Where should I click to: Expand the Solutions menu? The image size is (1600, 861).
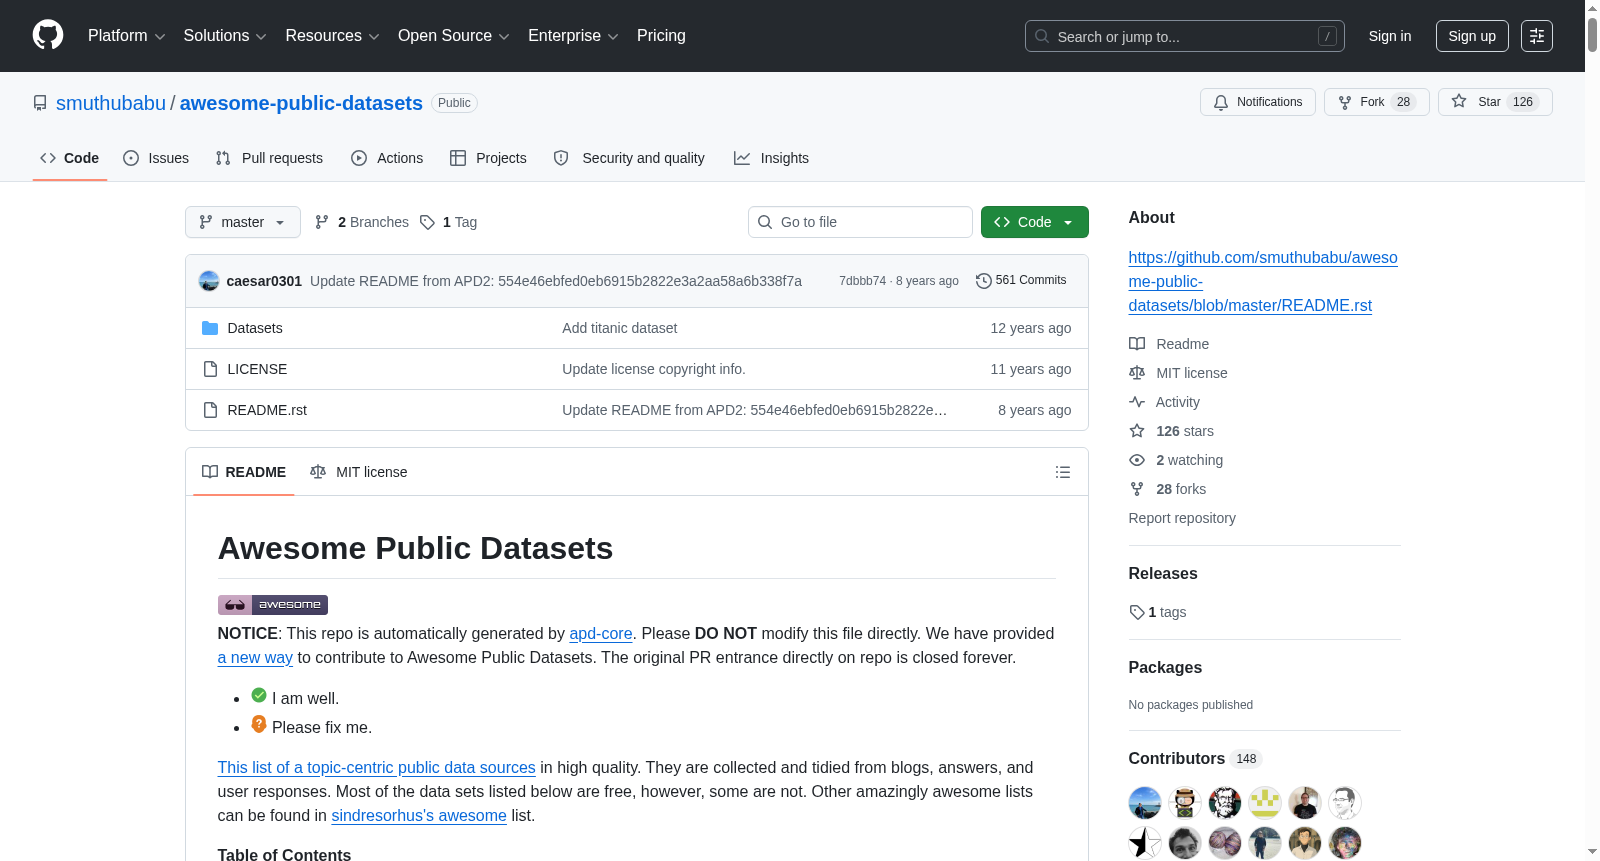(x=225, y=36)
